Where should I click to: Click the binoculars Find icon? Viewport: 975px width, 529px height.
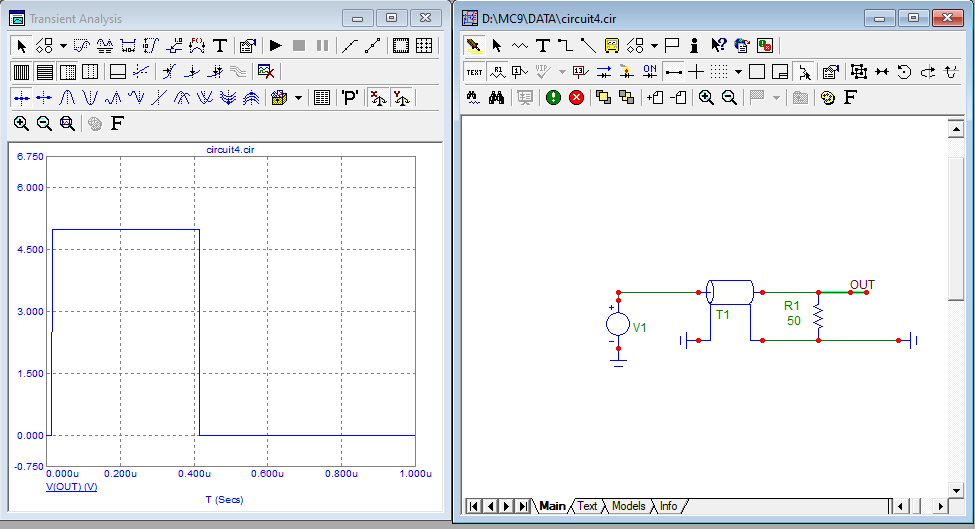(x=495, y=98)
